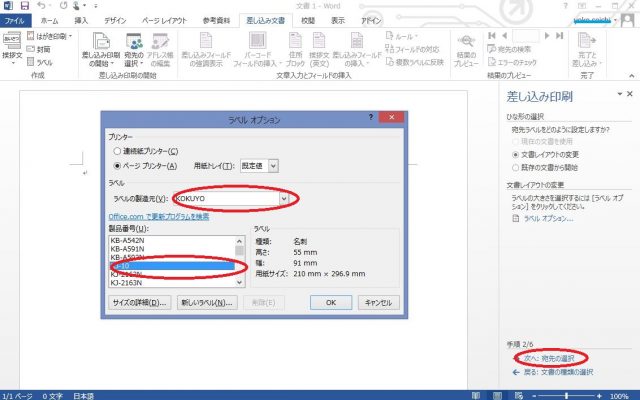Open the KOKUYO label vendor dropdown
Image resolution: width=640 pixels, height=400 pixels.
tap(285, 199)
